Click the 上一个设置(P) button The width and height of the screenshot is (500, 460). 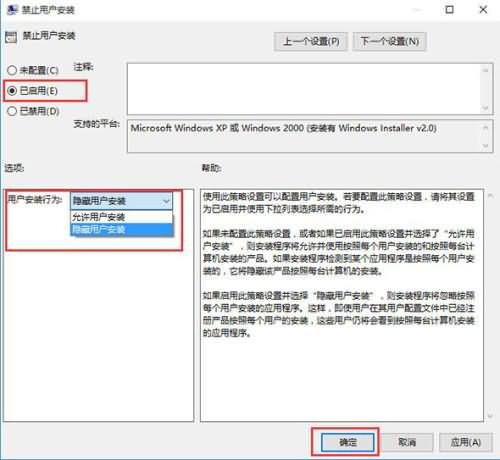click(x=311, y=42)
